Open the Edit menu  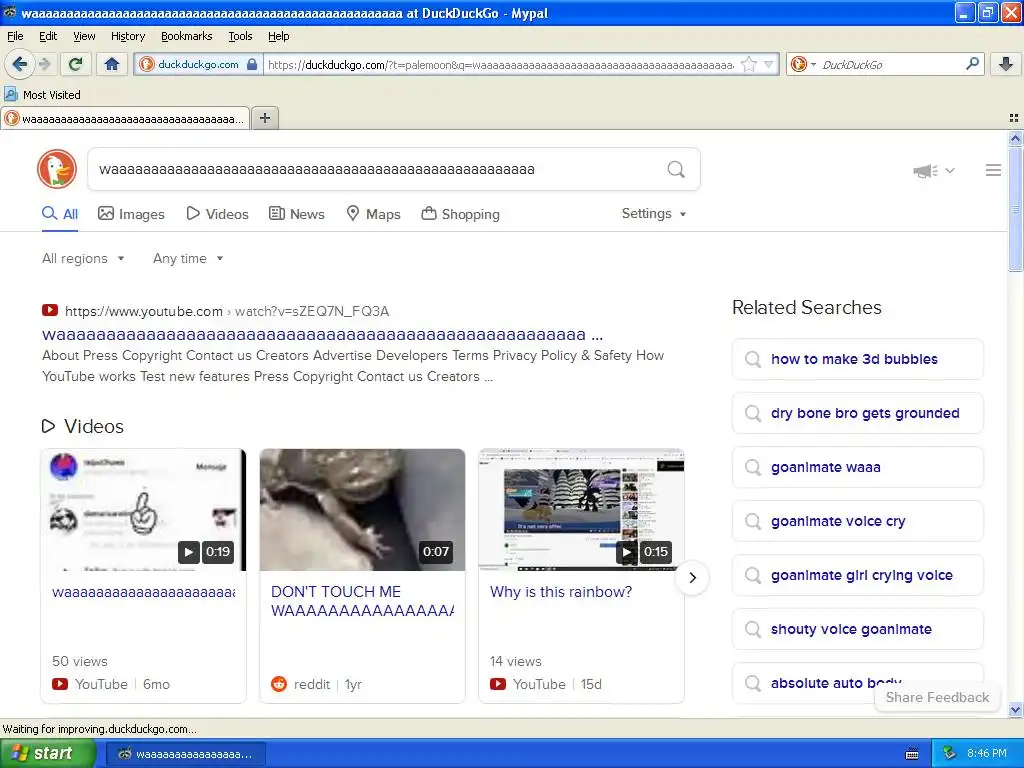point(48,36)
